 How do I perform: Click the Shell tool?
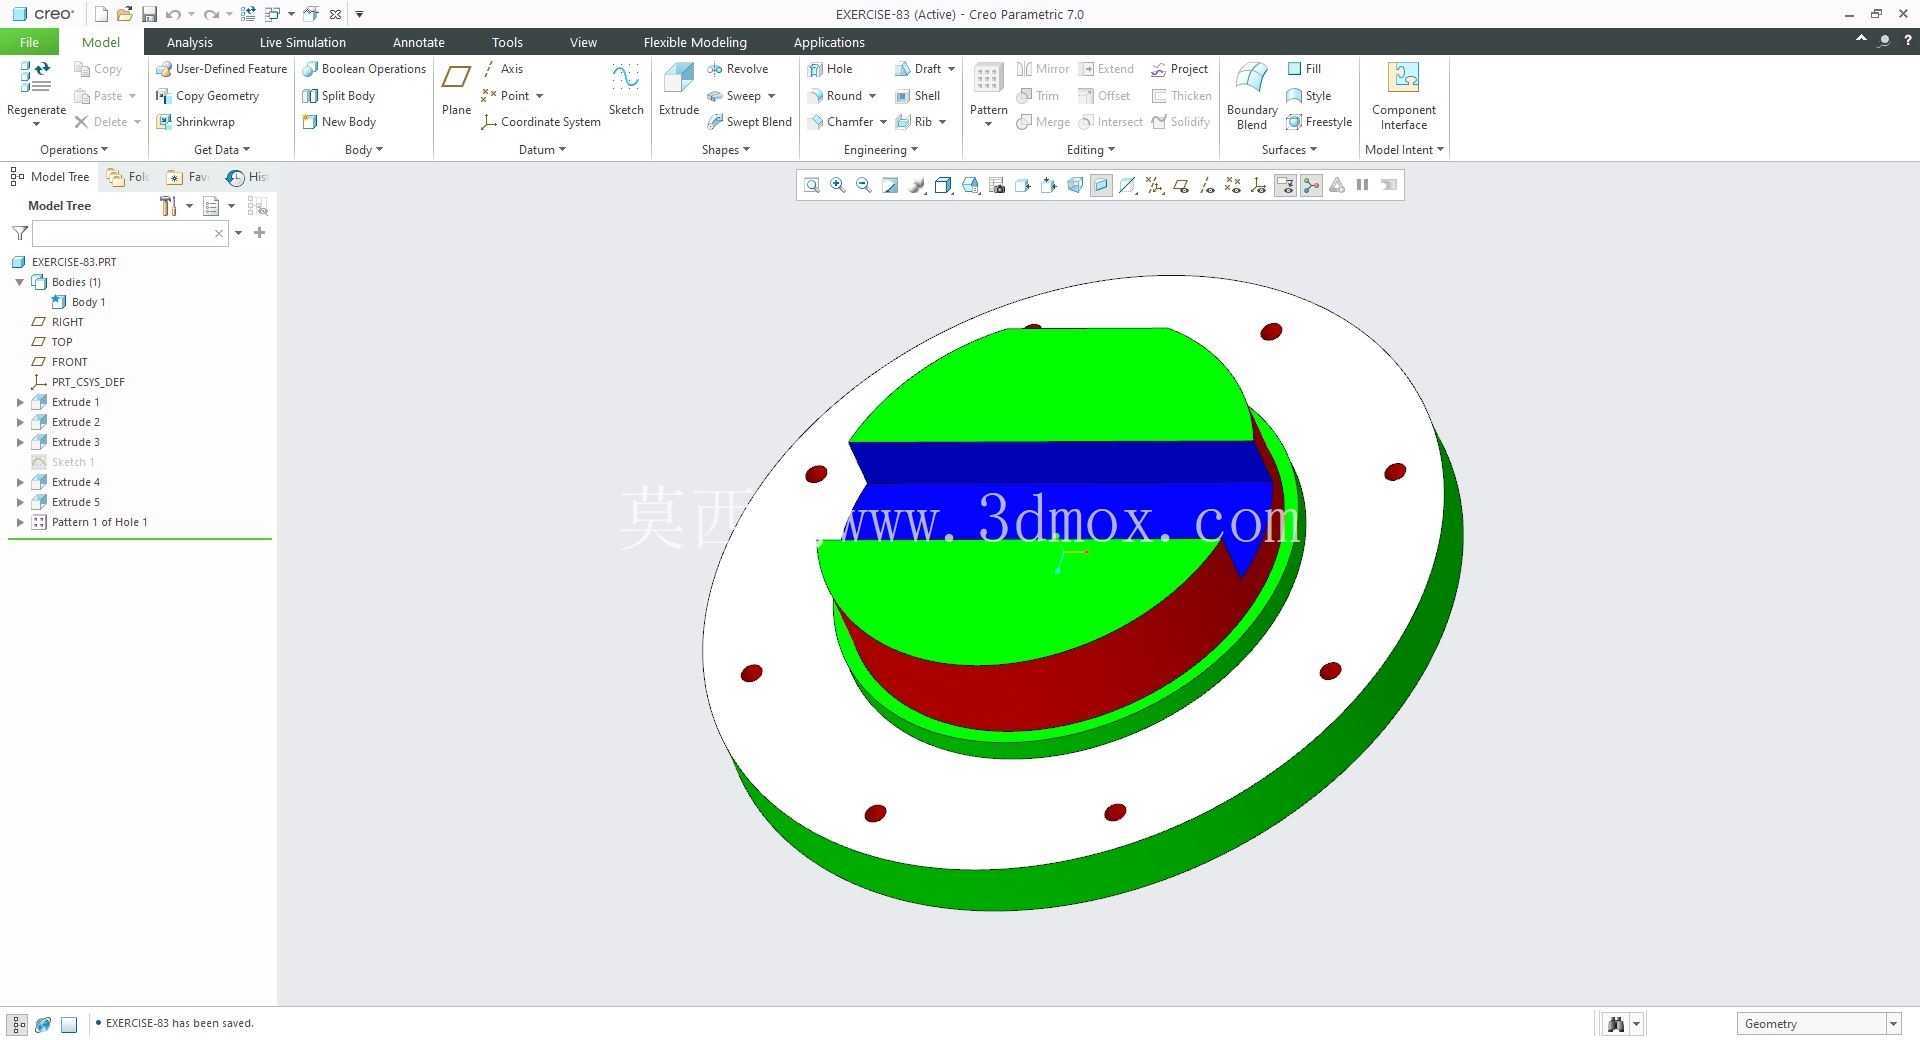[x=917, y=96]
